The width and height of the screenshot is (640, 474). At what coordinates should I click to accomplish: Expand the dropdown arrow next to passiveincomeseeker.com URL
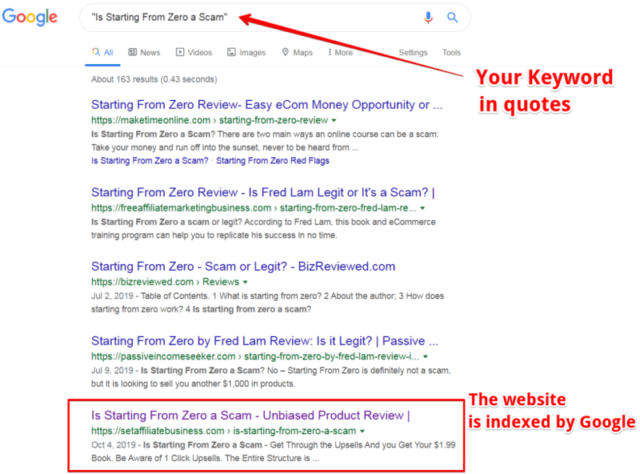426,357
